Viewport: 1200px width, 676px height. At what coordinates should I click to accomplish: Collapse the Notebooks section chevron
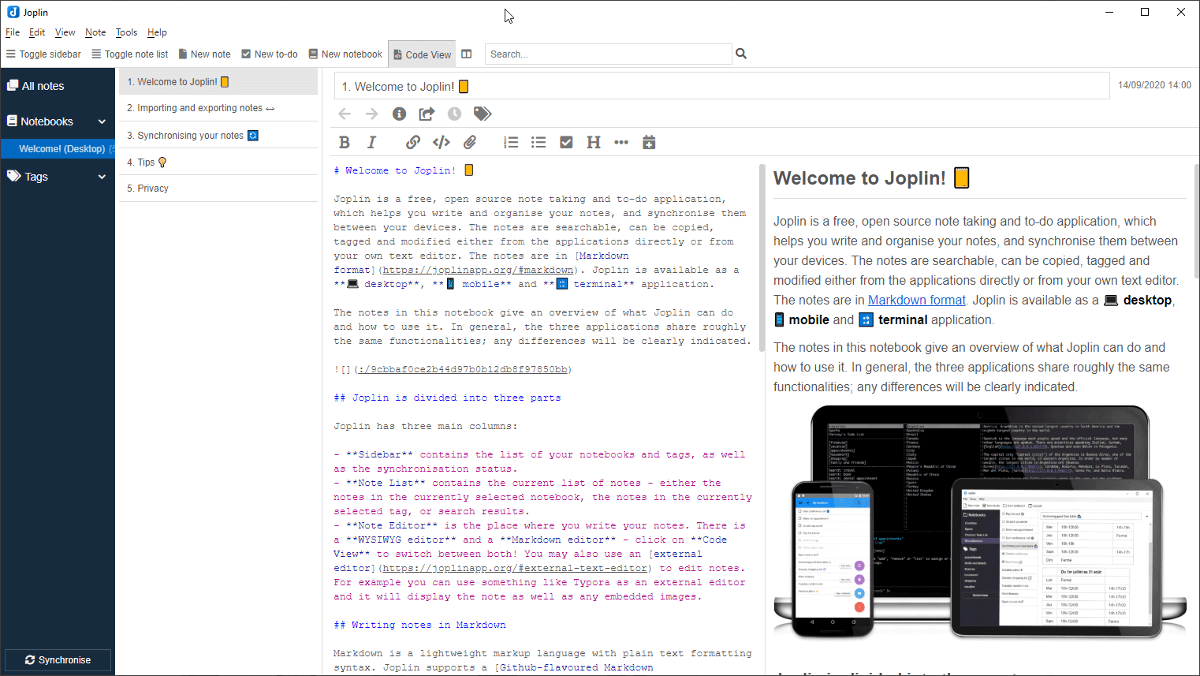(x=102, y=122)
